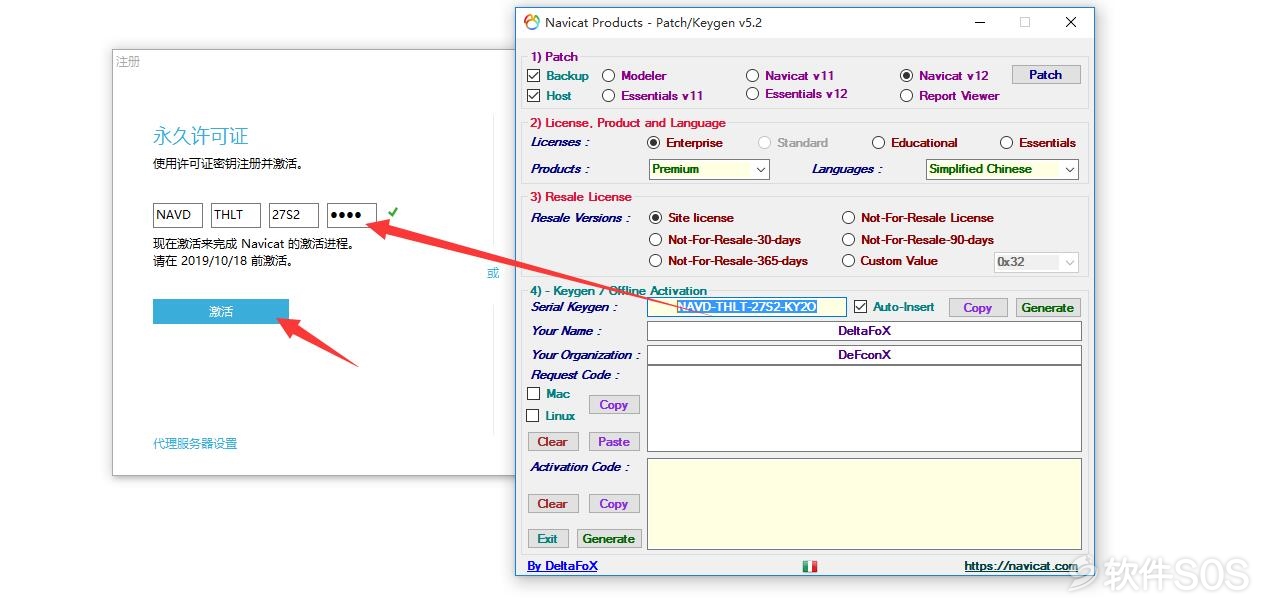Viewport: 1267px width, 603px height.
Task: Select Essentials v12 patch option
Action: click(x=752, y=94)
